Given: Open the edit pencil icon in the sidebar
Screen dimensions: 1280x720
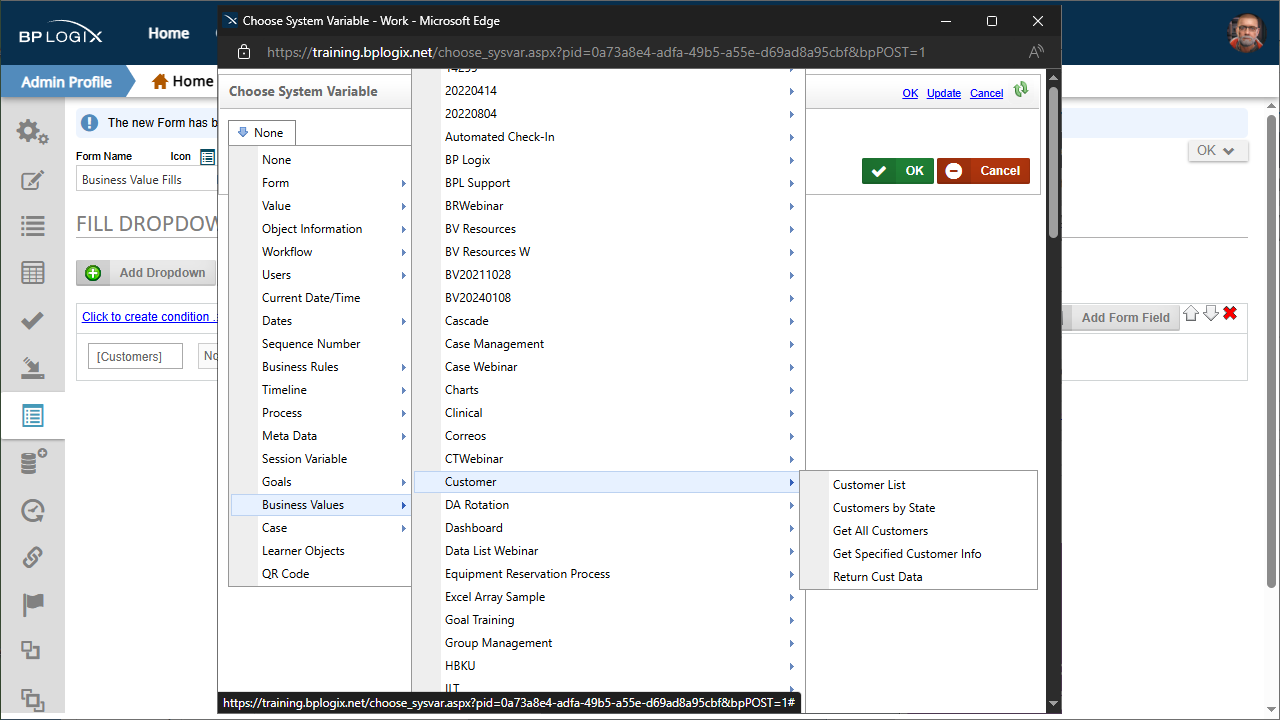Looking at the screenshot, I should (32, 180).
